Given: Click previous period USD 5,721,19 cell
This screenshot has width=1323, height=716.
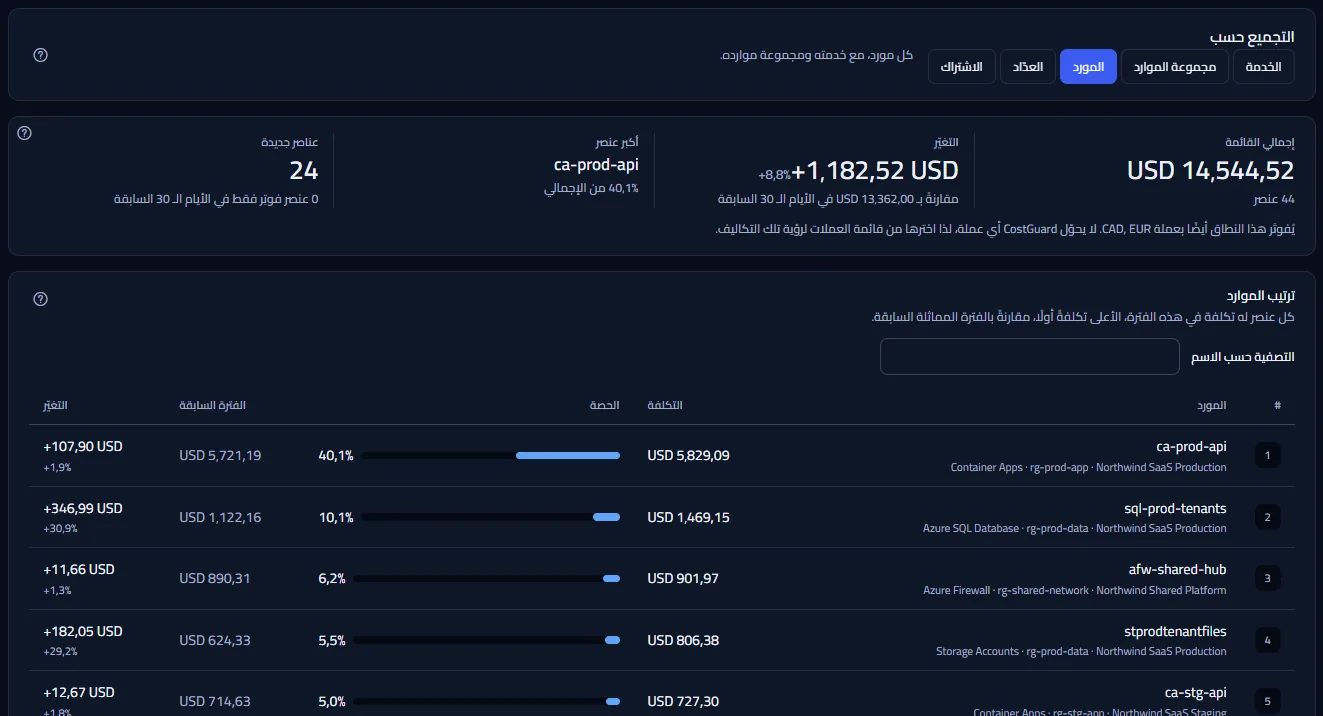Looking at the screenshot, I should click(x=220, y=455).
